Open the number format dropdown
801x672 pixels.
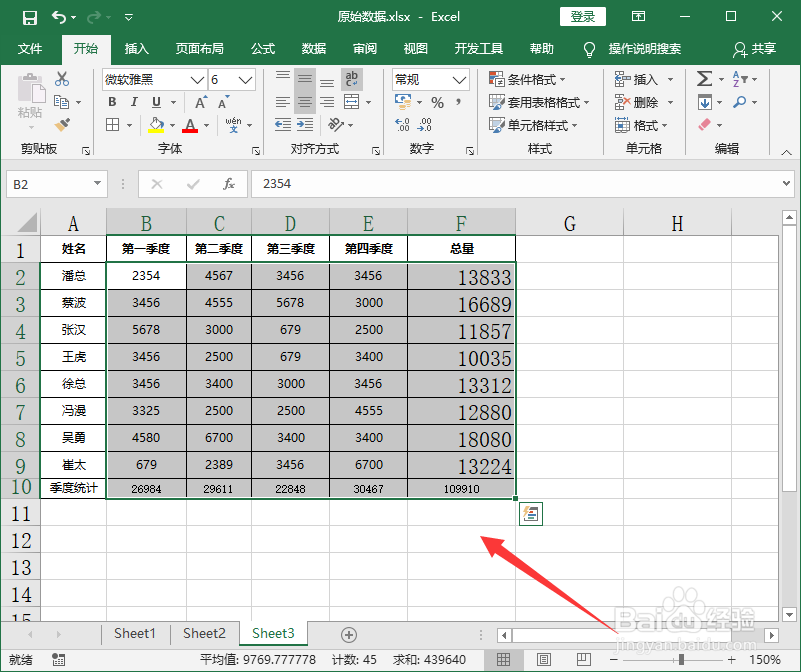point(459,80)
